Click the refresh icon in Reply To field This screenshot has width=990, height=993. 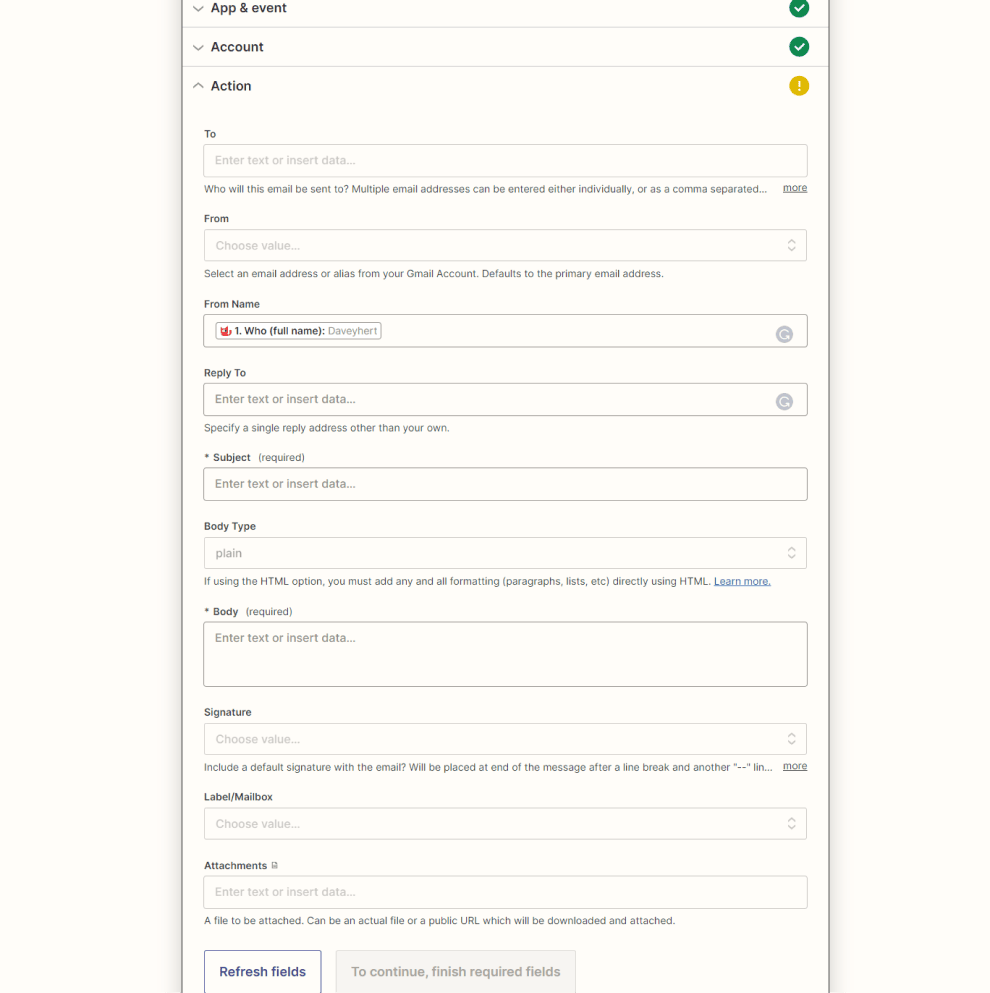(x=784, y=401)
